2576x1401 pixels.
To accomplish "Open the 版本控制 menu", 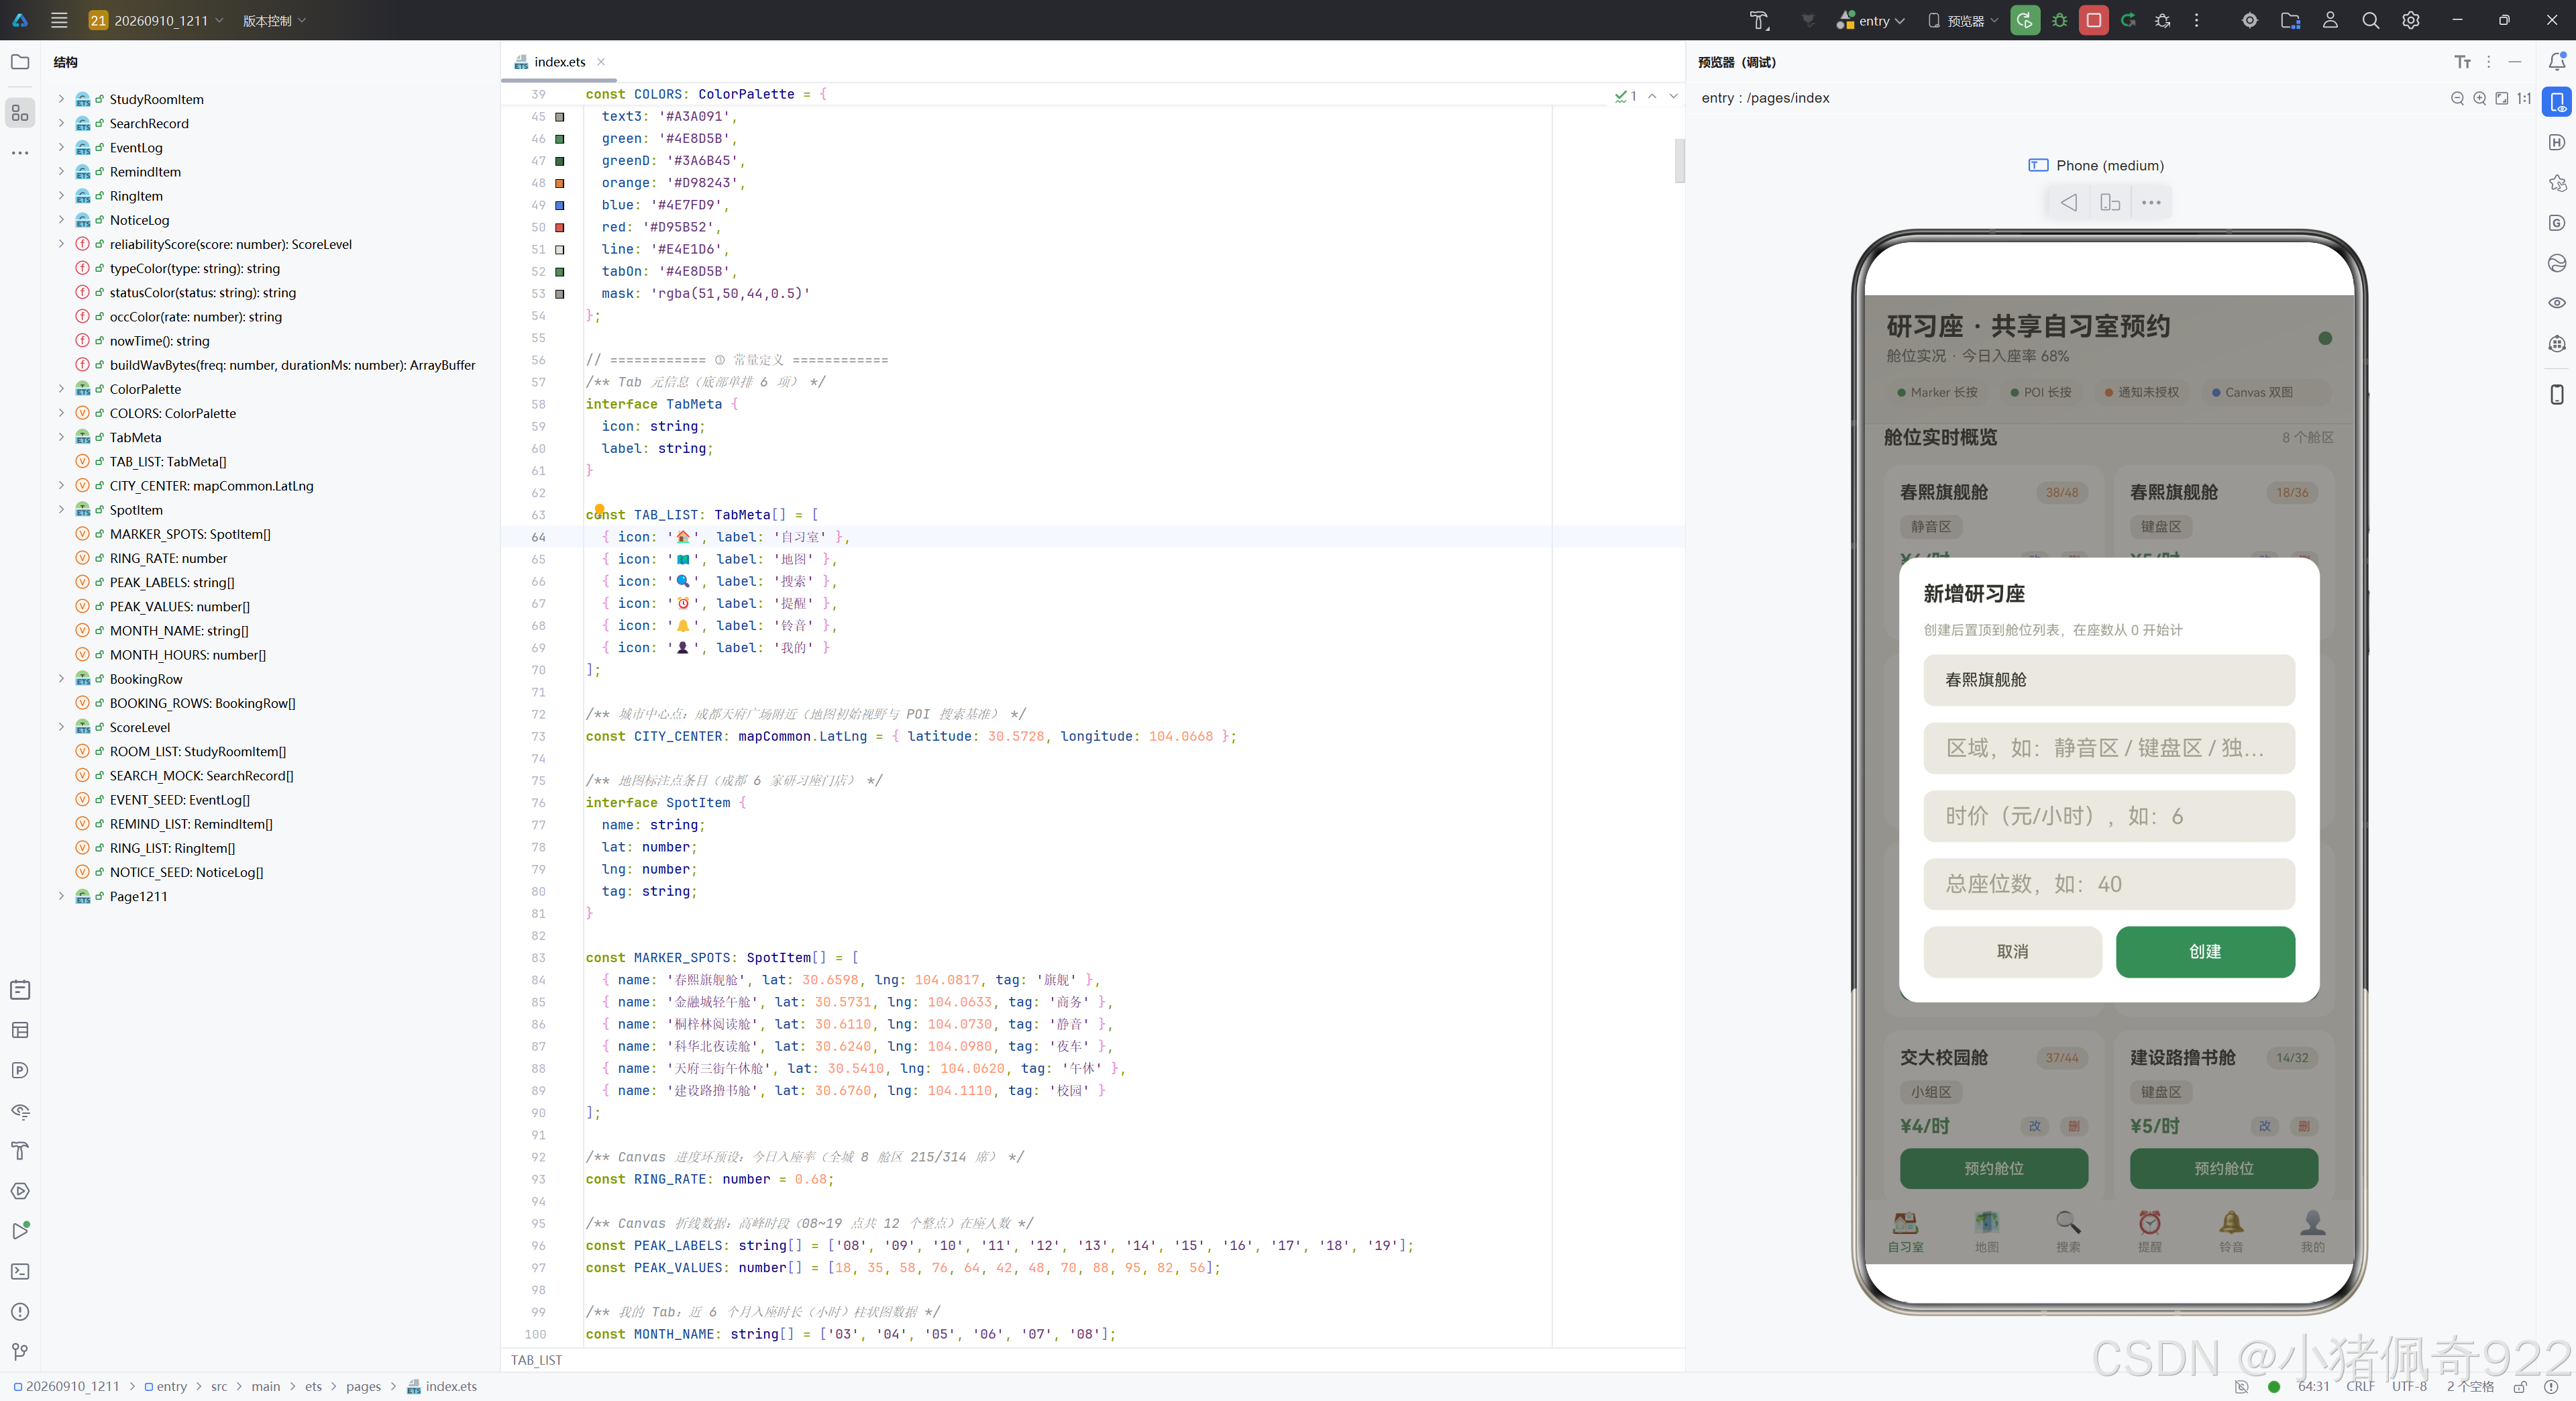I will [x=274, y=20].
